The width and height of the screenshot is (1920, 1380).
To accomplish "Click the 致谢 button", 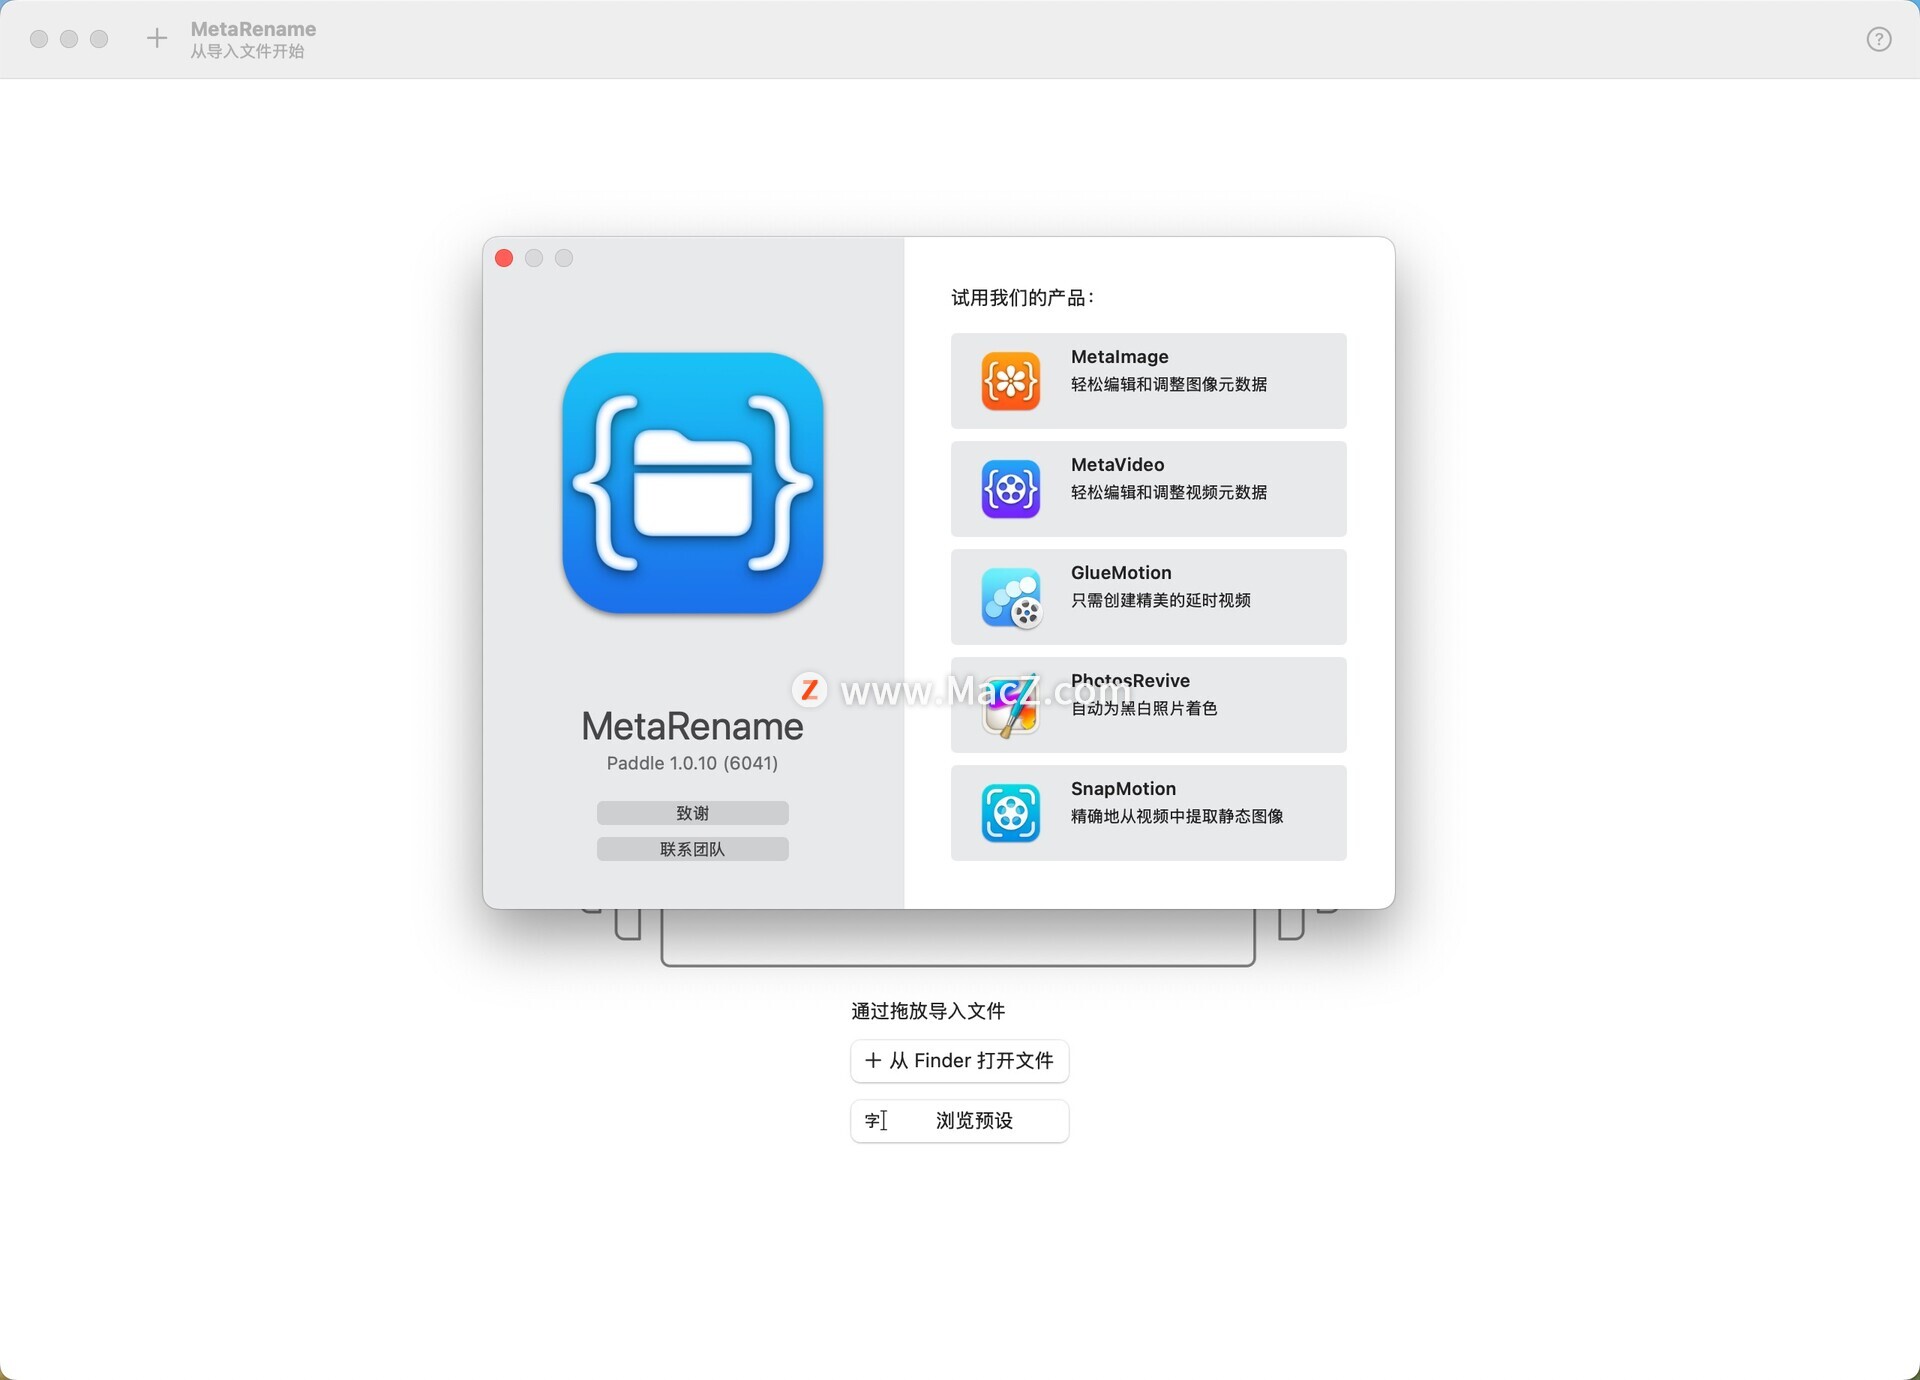I will [692, 813].
